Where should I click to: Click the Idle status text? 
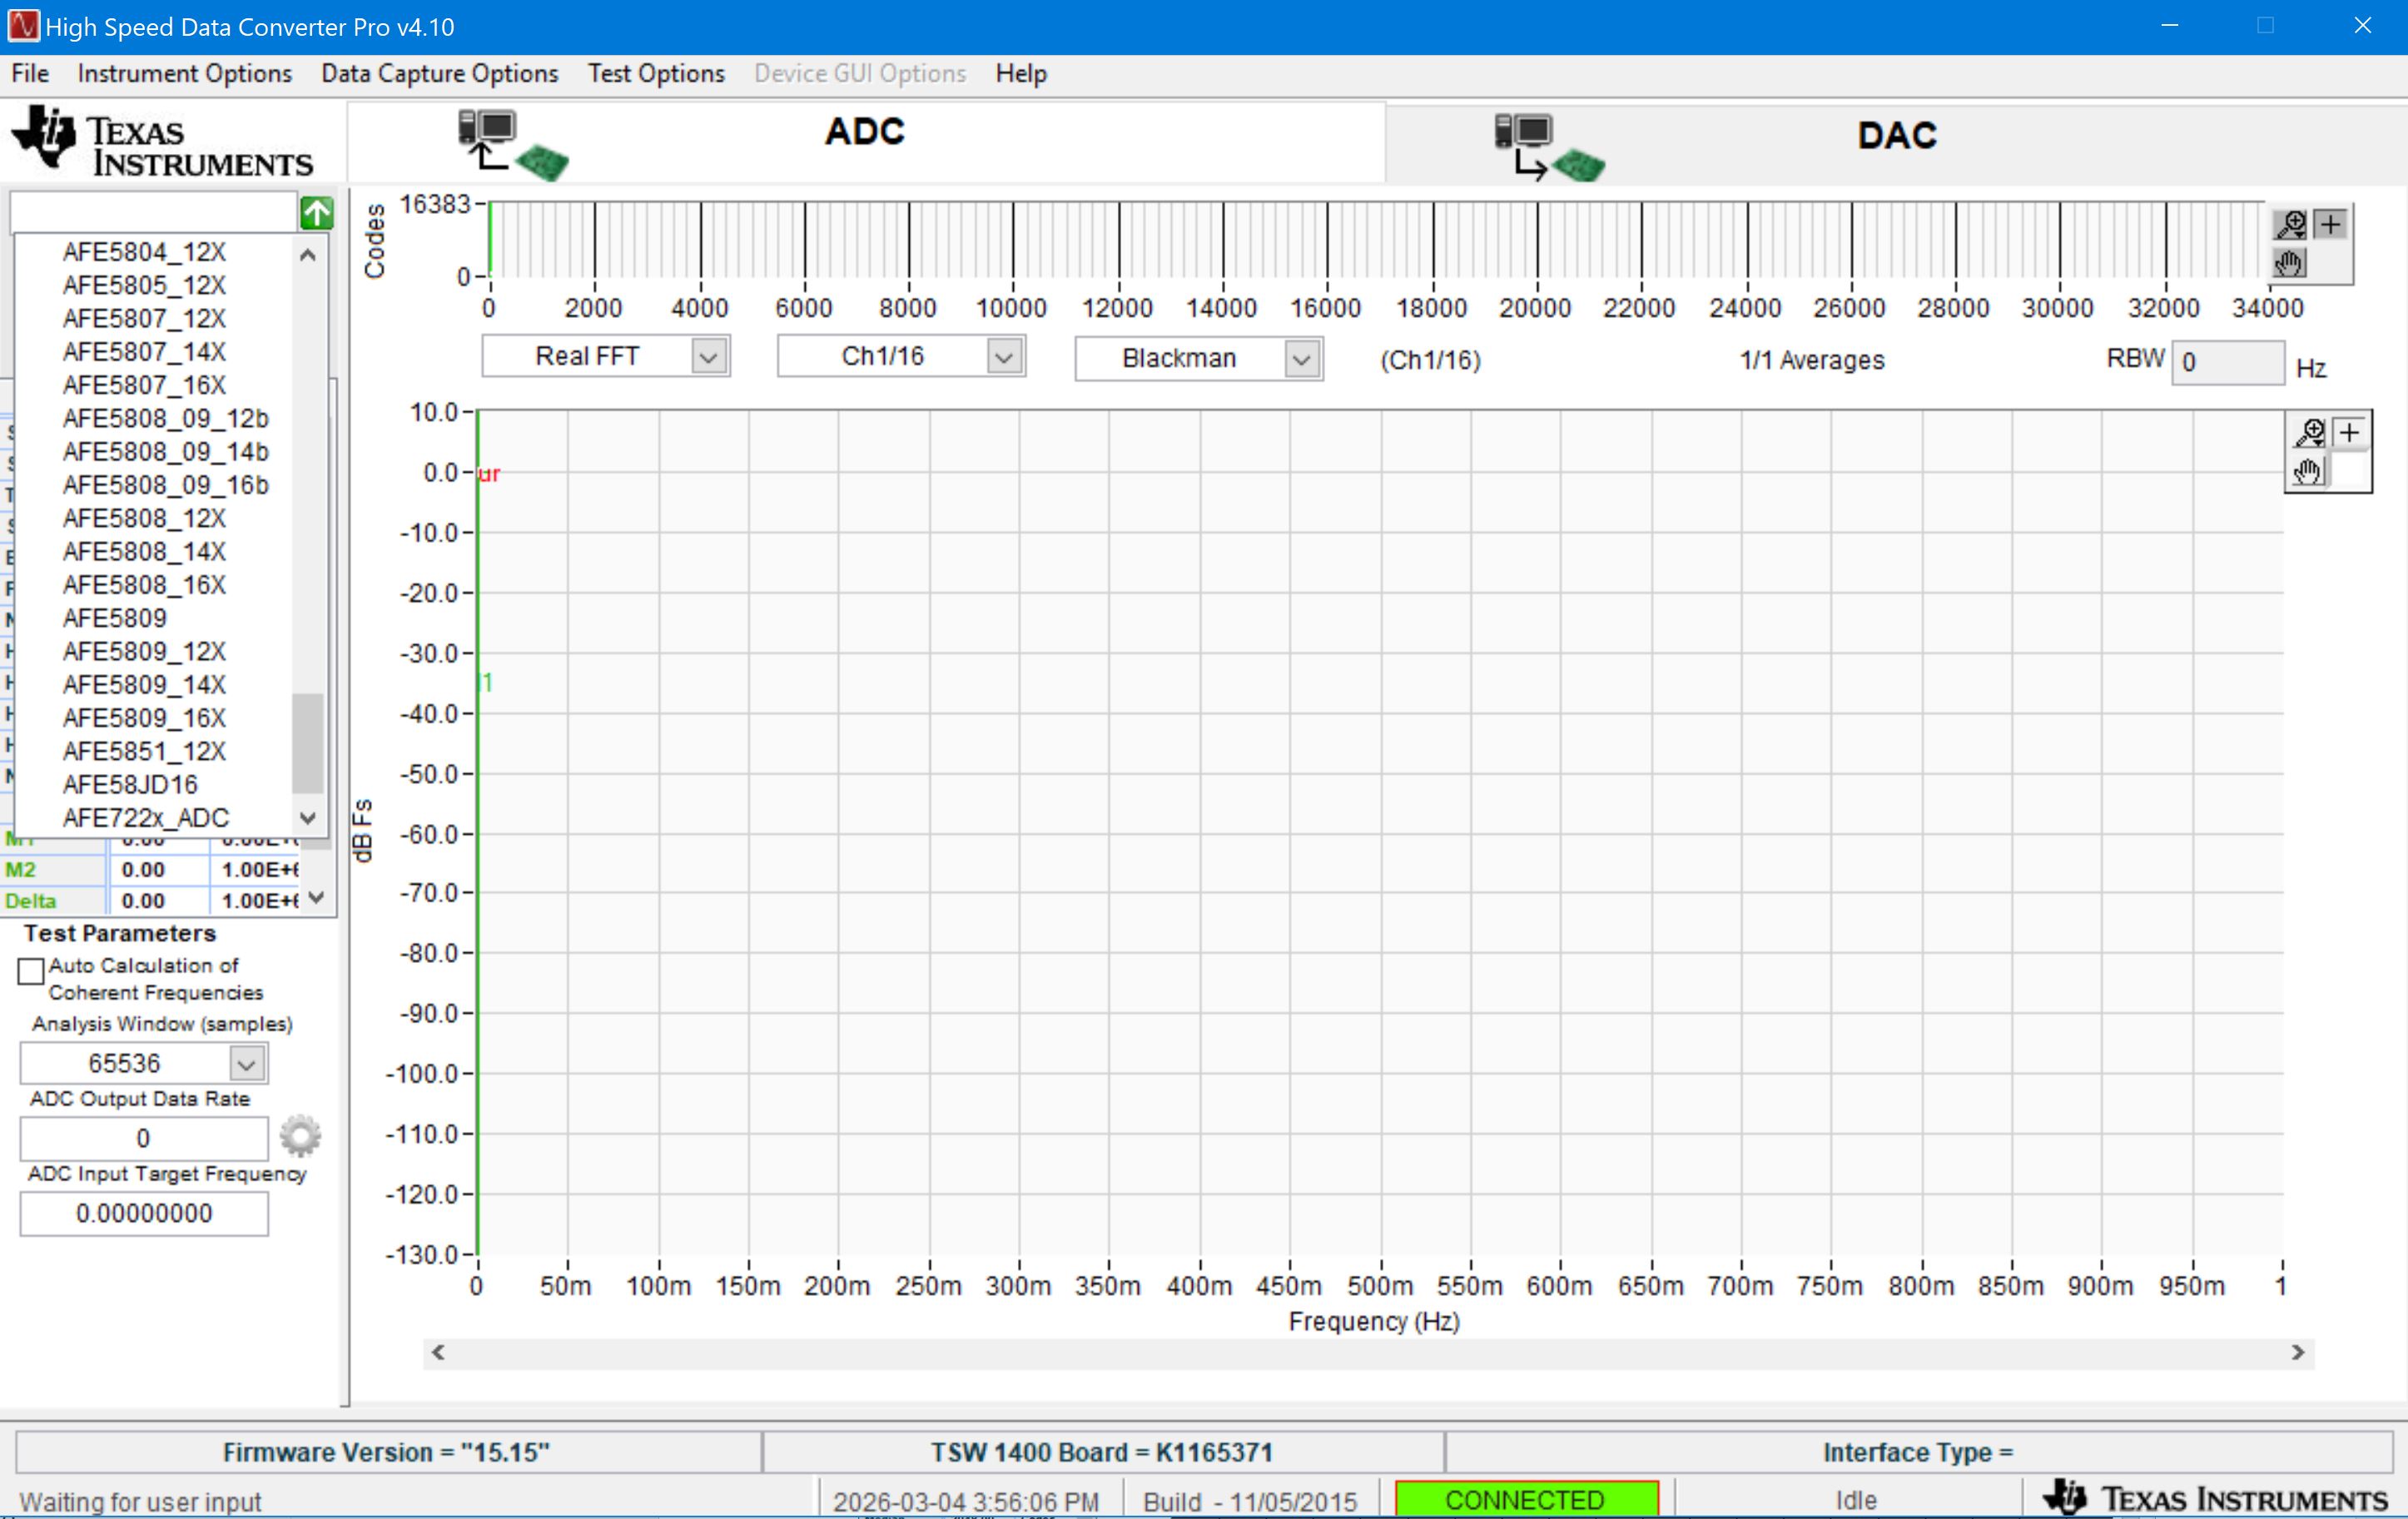tap(1856, 1500)
